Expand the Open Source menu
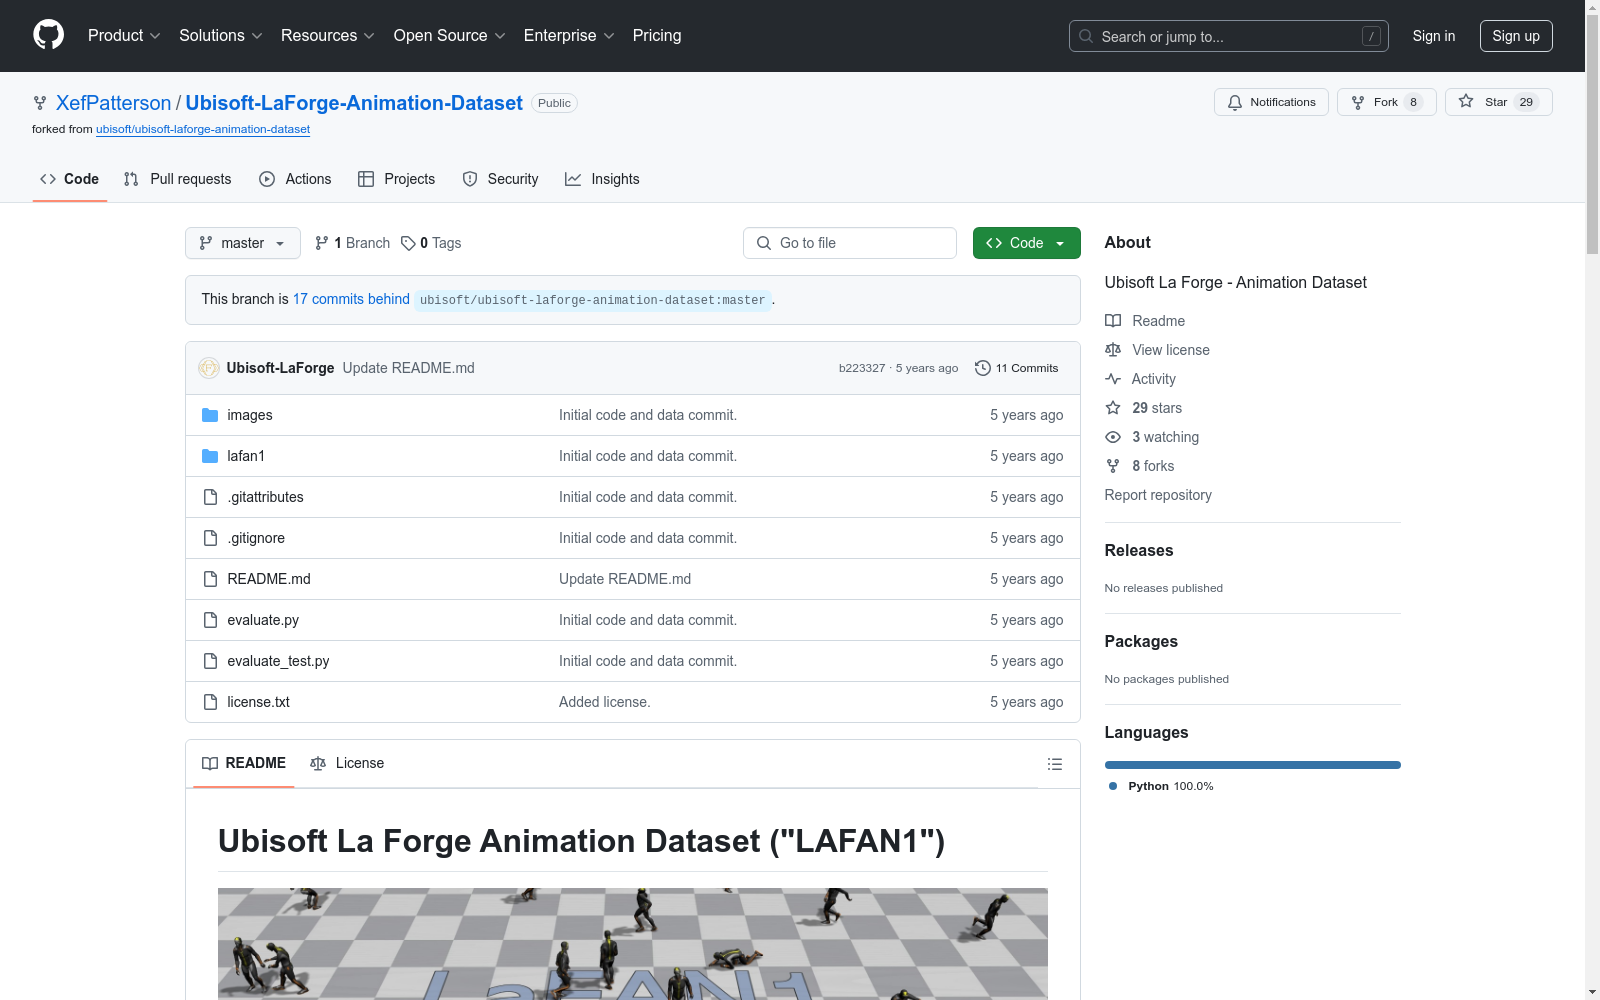 click(x=449, y=36)
